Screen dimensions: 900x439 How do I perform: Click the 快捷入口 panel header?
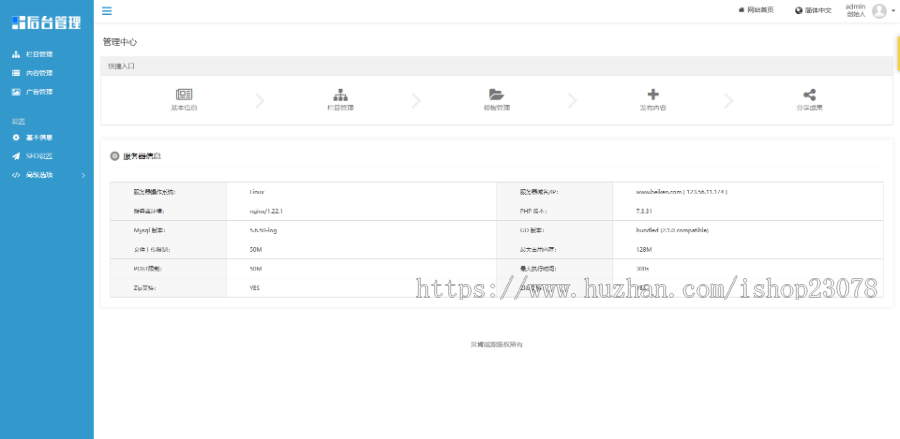pyautogui.click(x=496, y=66)
